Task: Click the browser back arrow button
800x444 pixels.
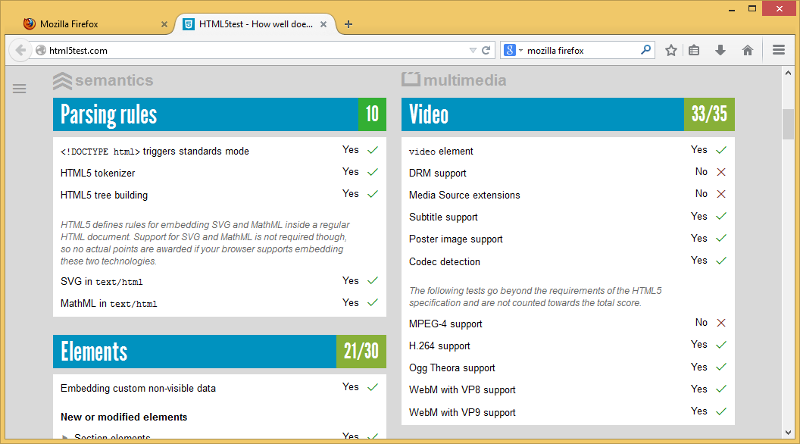Action: pos(19,49)
